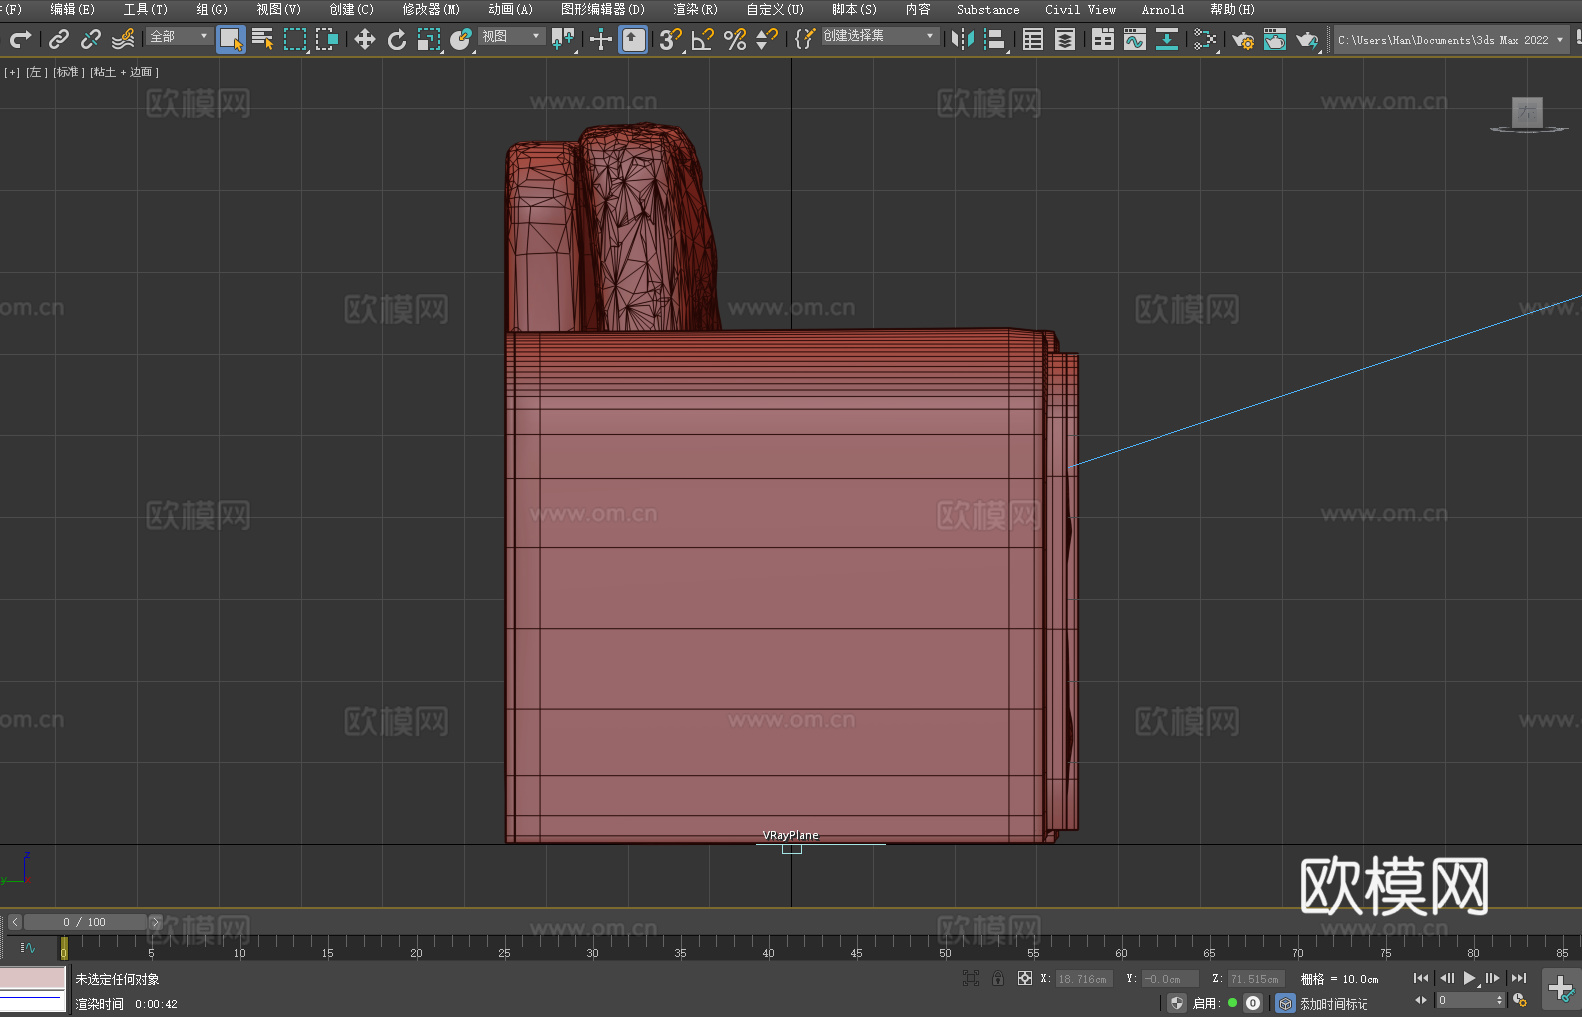Click ViewCube face in viewport corner
1582x1017 pixels.
(1527, 113)
